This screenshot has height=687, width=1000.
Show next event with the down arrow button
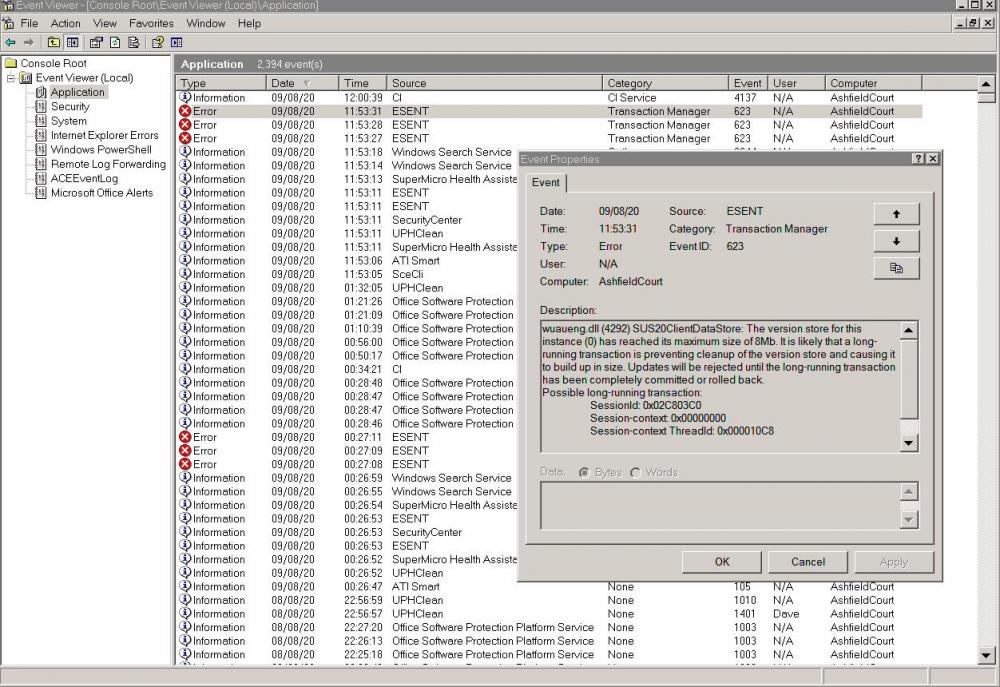[896, 241]
